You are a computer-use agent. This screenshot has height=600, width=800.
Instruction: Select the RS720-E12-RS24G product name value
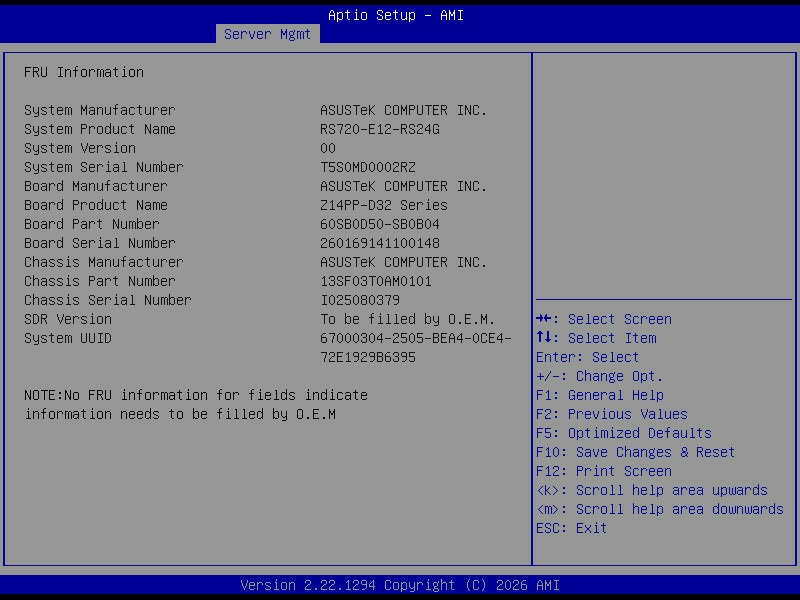point(380,129)
